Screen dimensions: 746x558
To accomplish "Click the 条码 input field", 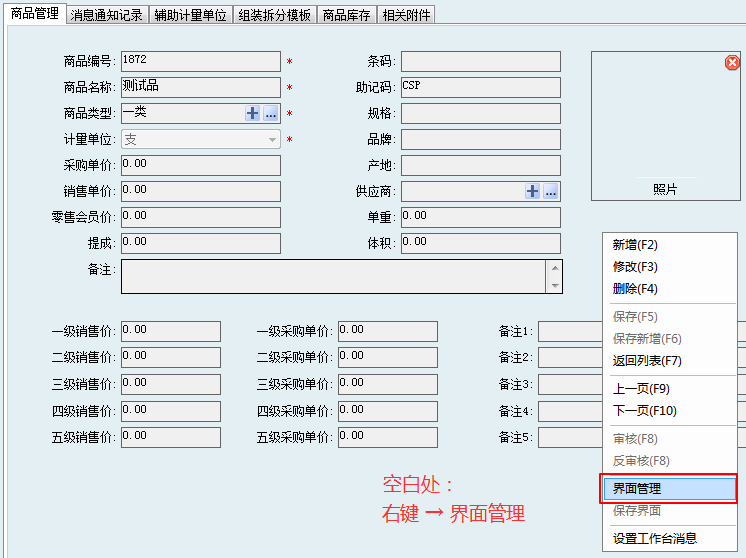I will pyautogui.click(x=480, y=62).
